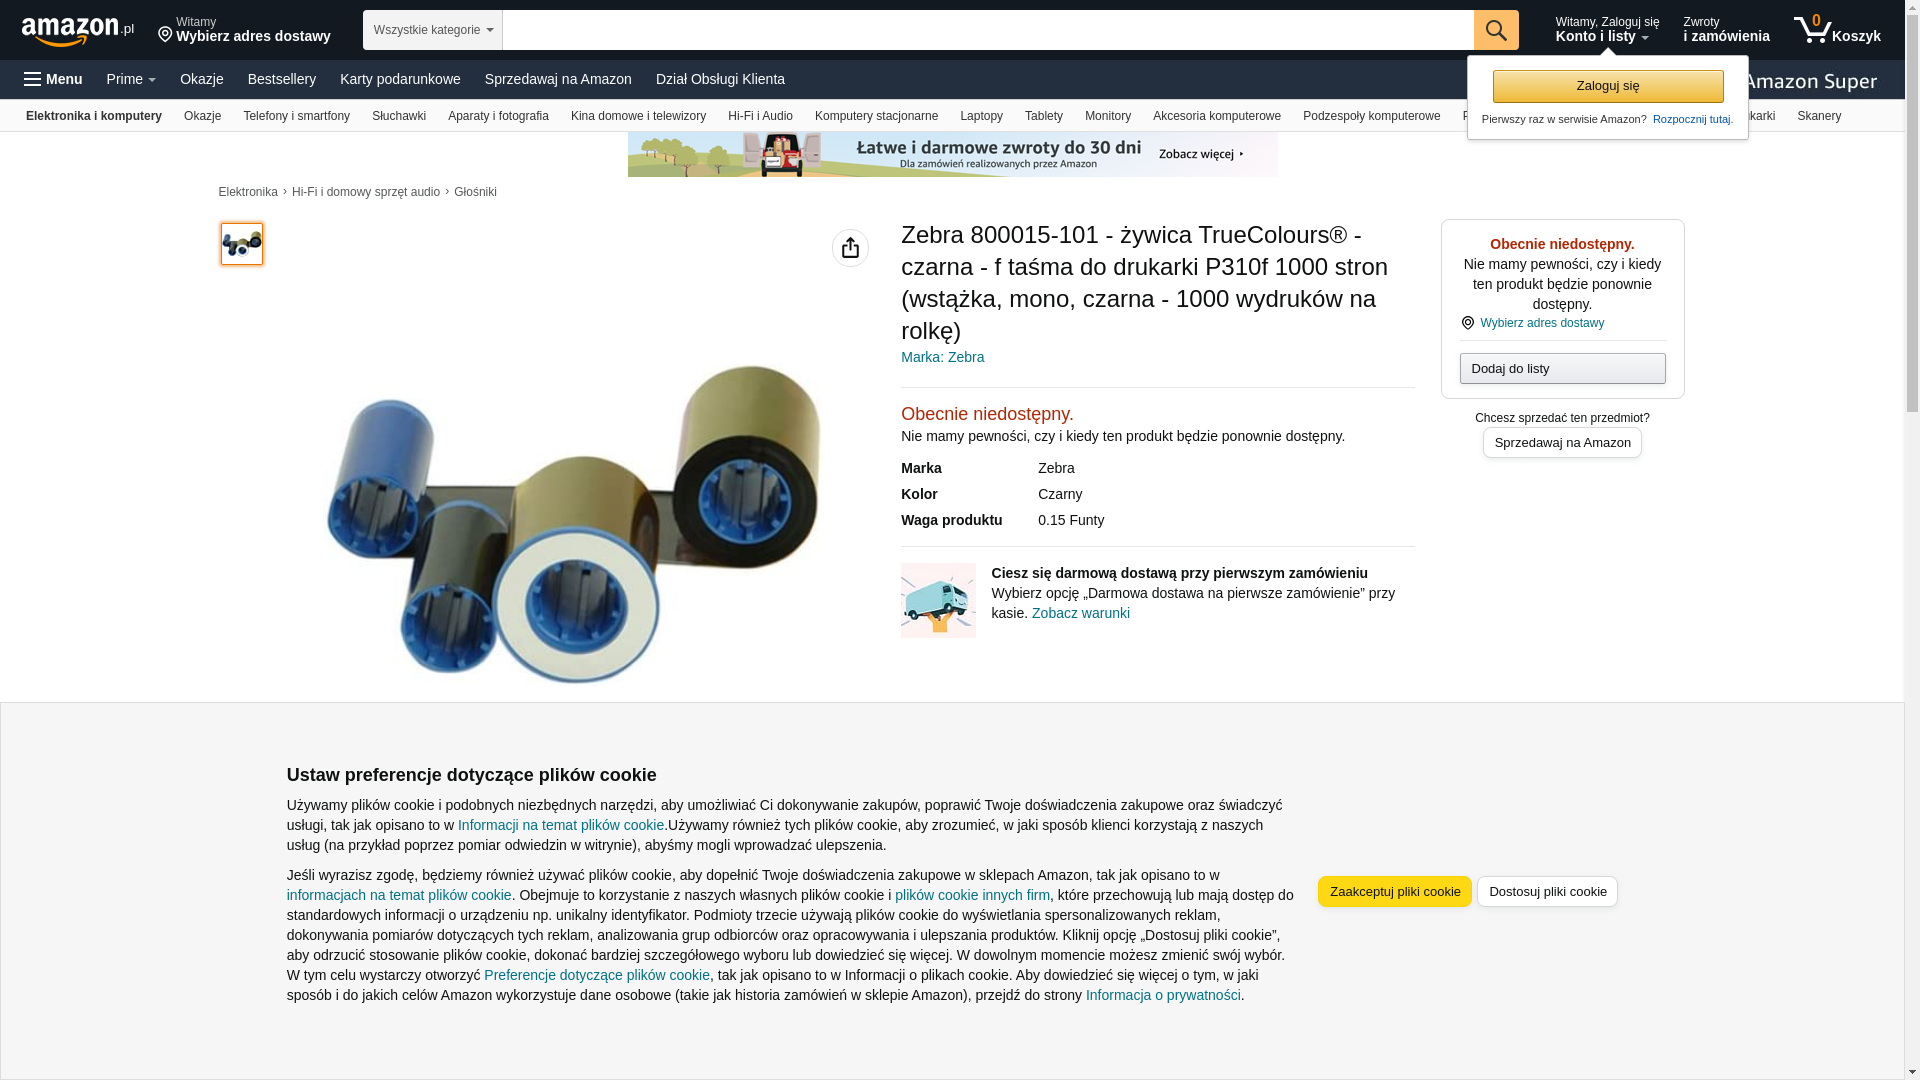The image size is (1920, 1080).
Task: Click into the main search field
Action: point(988,30)
